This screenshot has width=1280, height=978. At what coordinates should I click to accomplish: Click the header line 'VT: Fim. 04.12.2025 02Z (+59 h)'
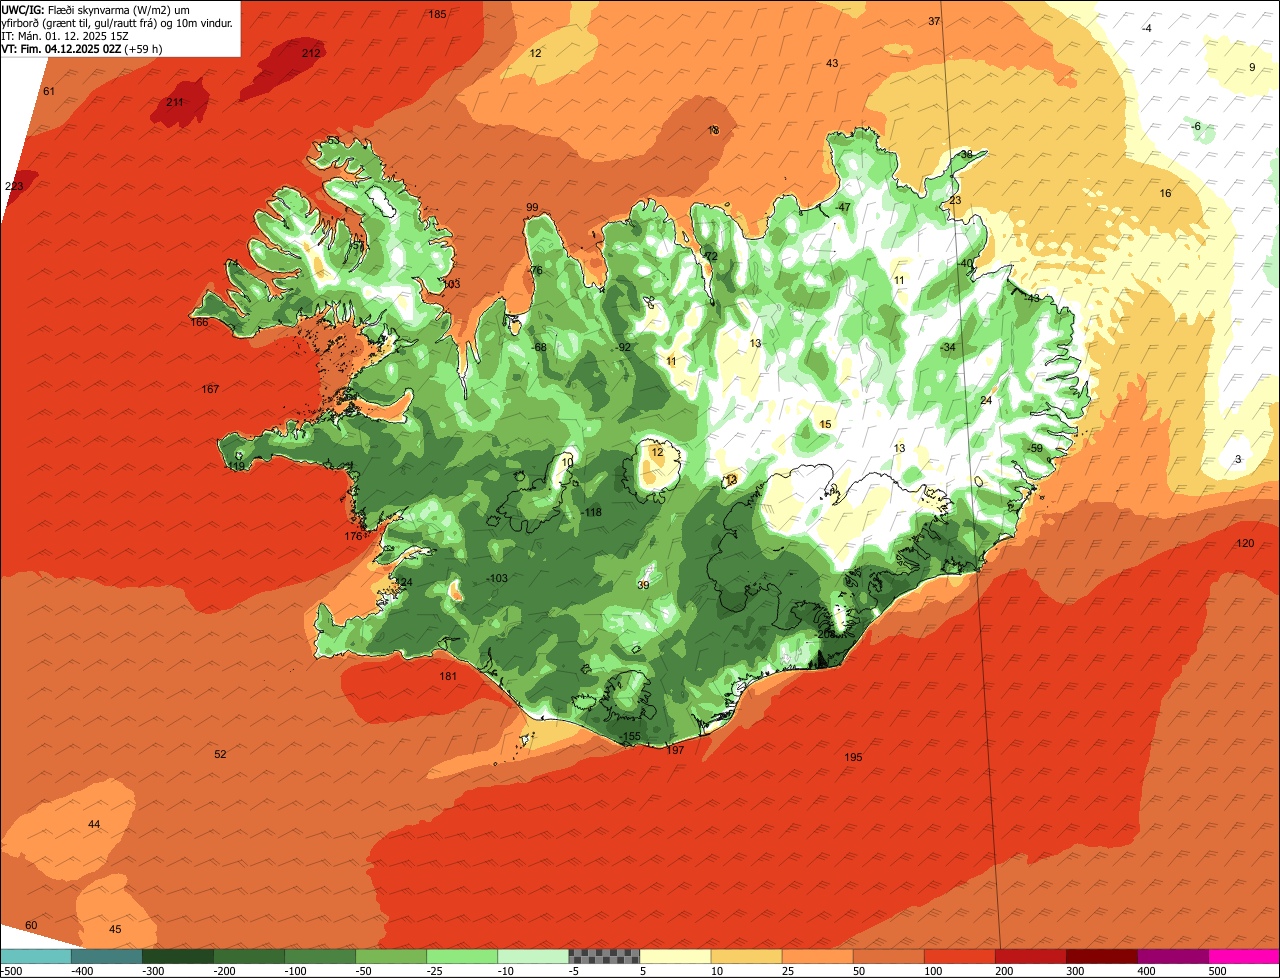(82, 48)
